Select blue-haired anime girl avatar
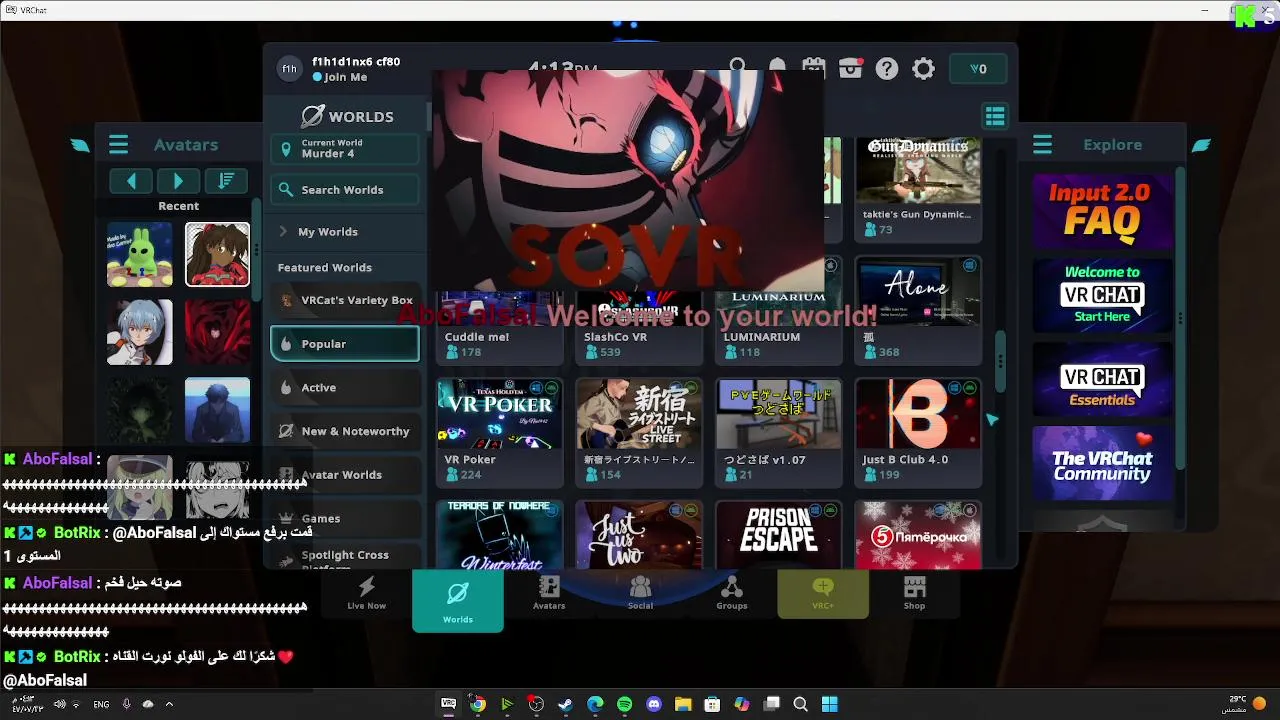The height and width of the screenshot is (720, 1280). [140, 332]
